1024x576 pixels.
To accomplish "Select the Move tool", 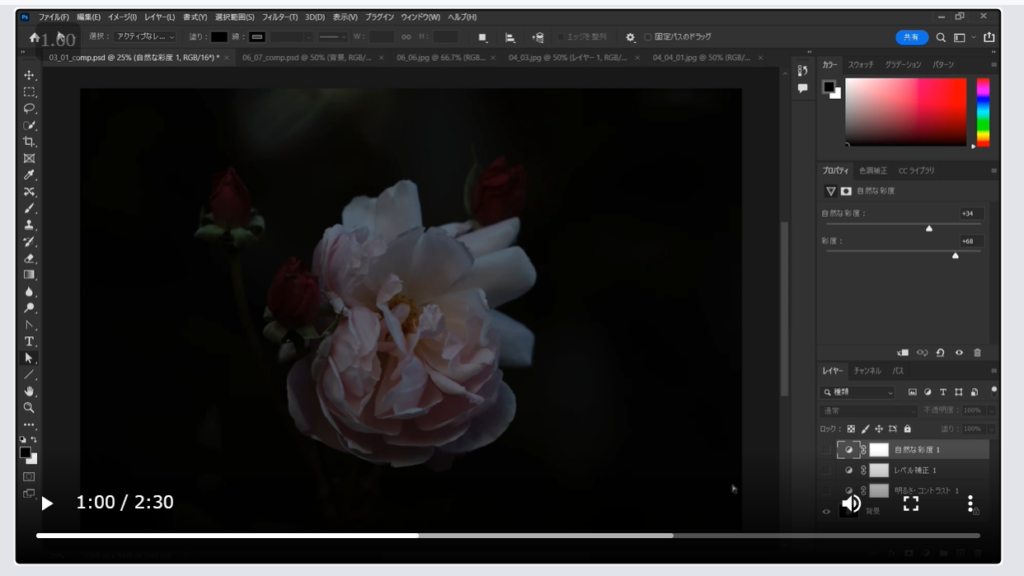I will [29, 75].
